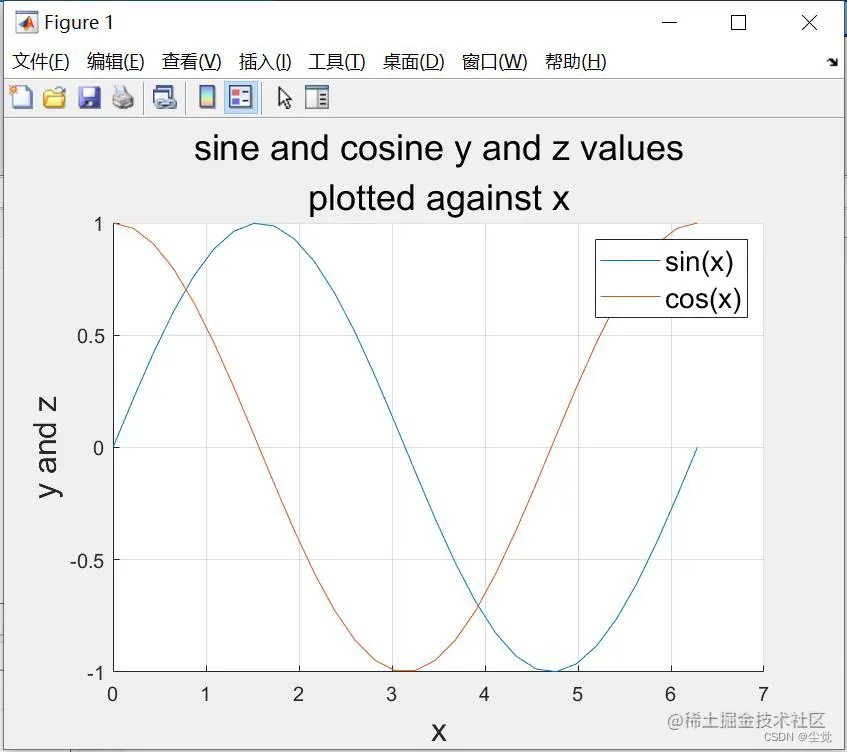
Task: Click the x-axis tick label 7
Action: (x=763, y=694)
